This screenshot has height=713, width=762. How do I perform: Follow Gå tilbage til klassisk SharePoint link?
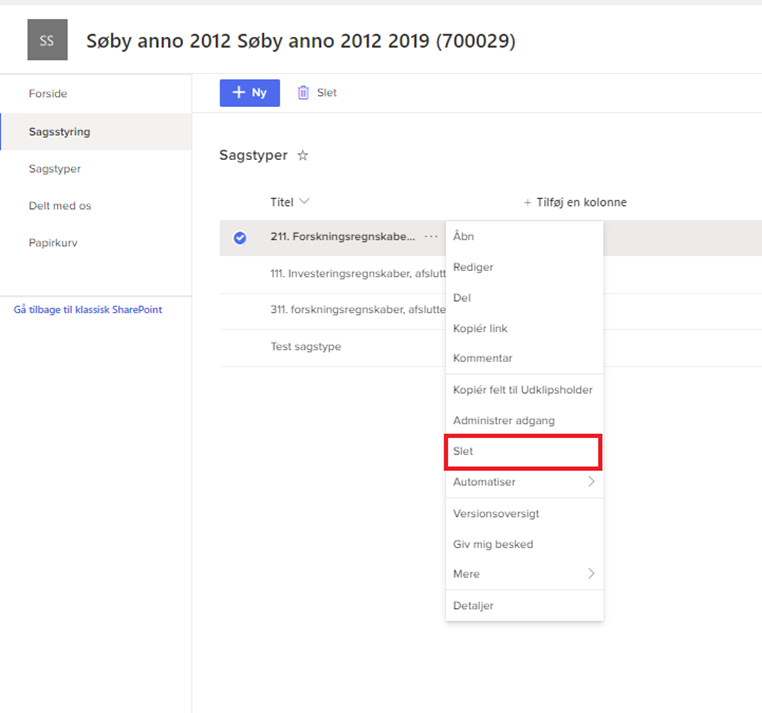[x=88, y=310]
